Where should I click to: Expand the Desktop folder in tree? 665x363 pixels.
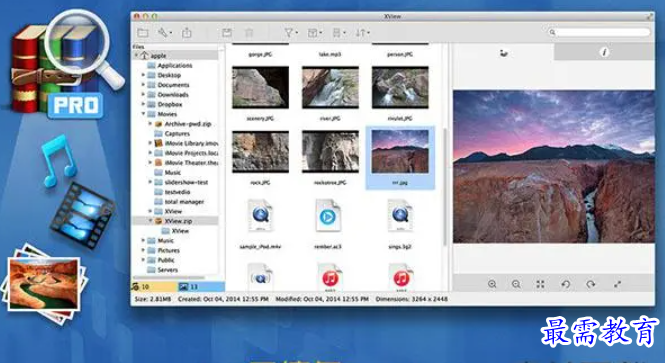click(x=143, y=75)
